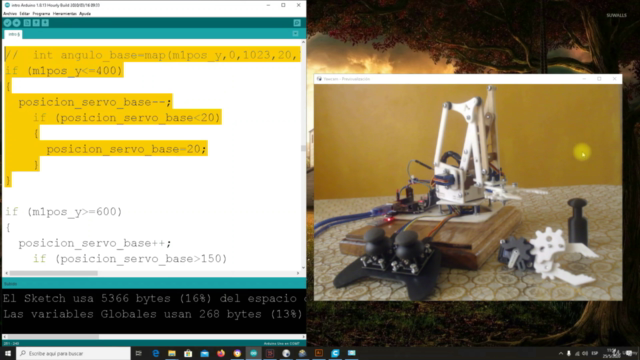Image resolution: width=640 pixels, height=360 pixels.
Task: Click the webcam preview image in Yawcam window
Action: pyautogui.click(x=468, y=192)
